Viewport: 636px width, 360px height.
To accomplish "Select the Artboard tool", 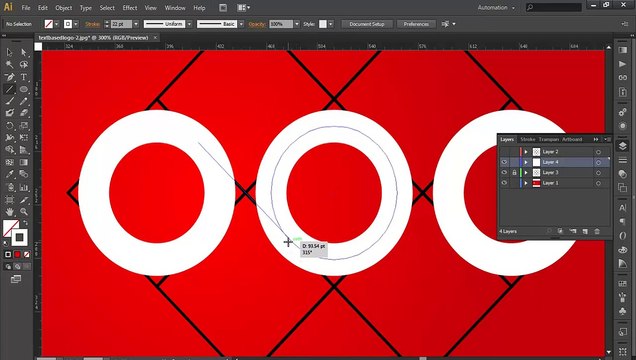I will click(10, 199).
